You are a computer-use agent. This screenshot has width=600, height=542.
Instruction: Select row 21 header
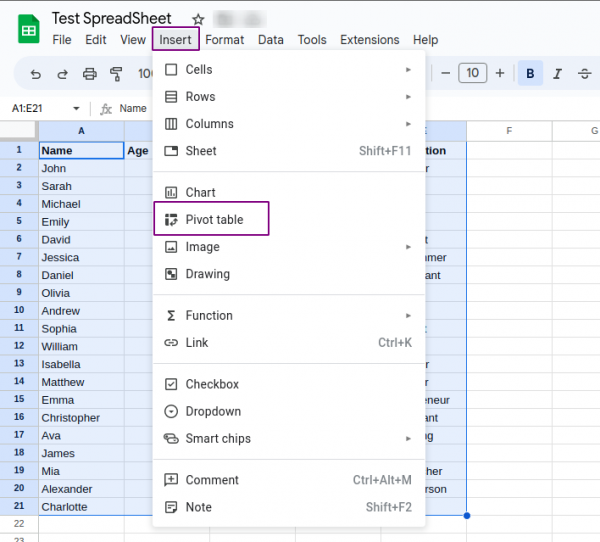tap(19, 506)
